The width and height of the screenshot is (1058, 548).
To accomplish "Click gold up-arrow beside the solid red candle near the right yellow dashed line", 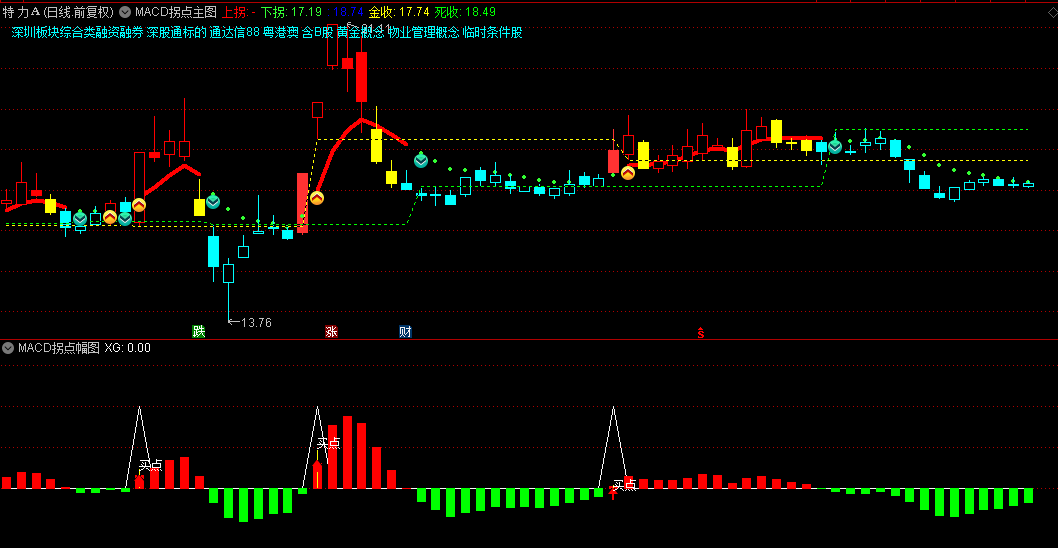I will tap(628, 173).
